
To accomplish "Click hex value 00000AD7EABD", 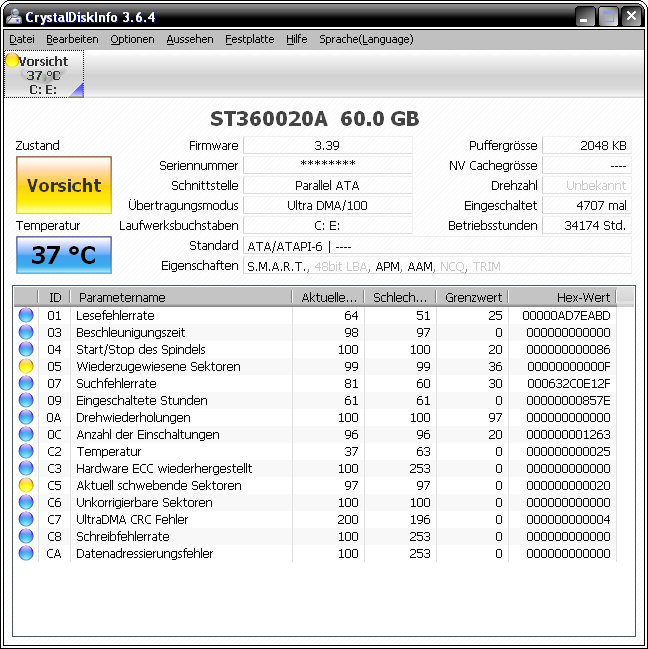I will (x=566, y=315).
